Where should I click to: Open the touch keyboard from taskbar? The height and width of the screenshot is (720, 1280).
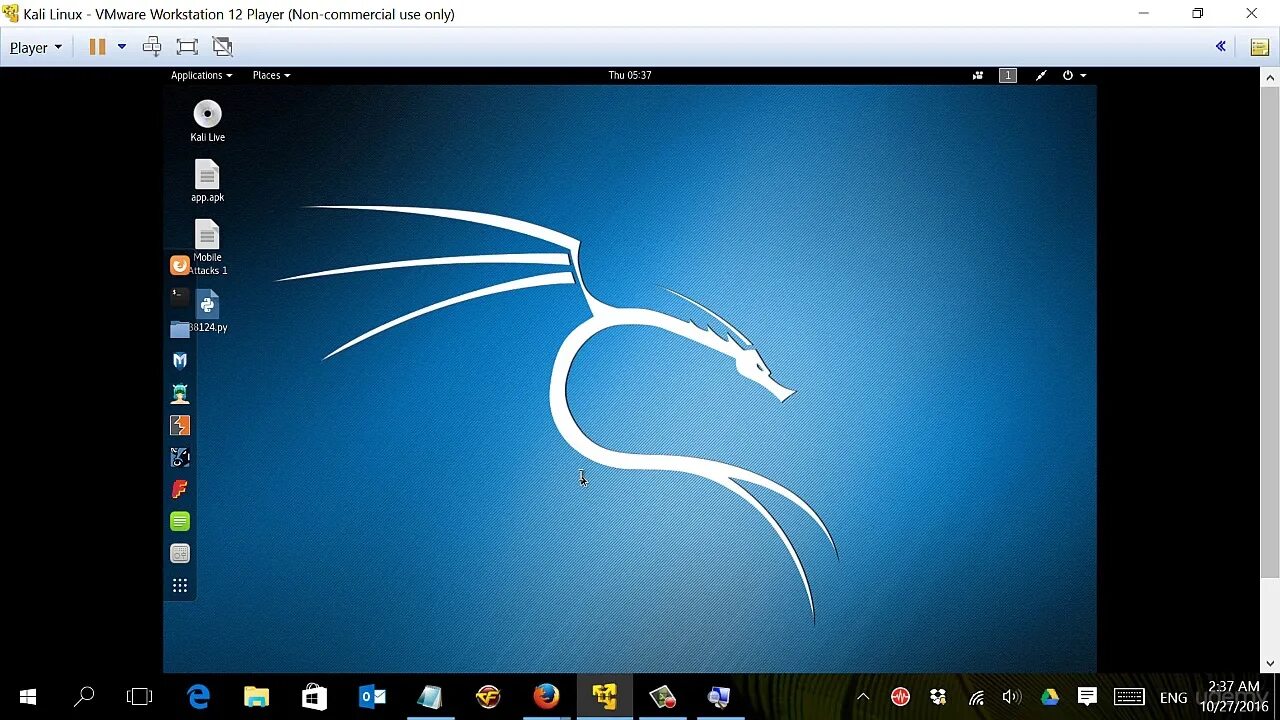[1129, 697]
